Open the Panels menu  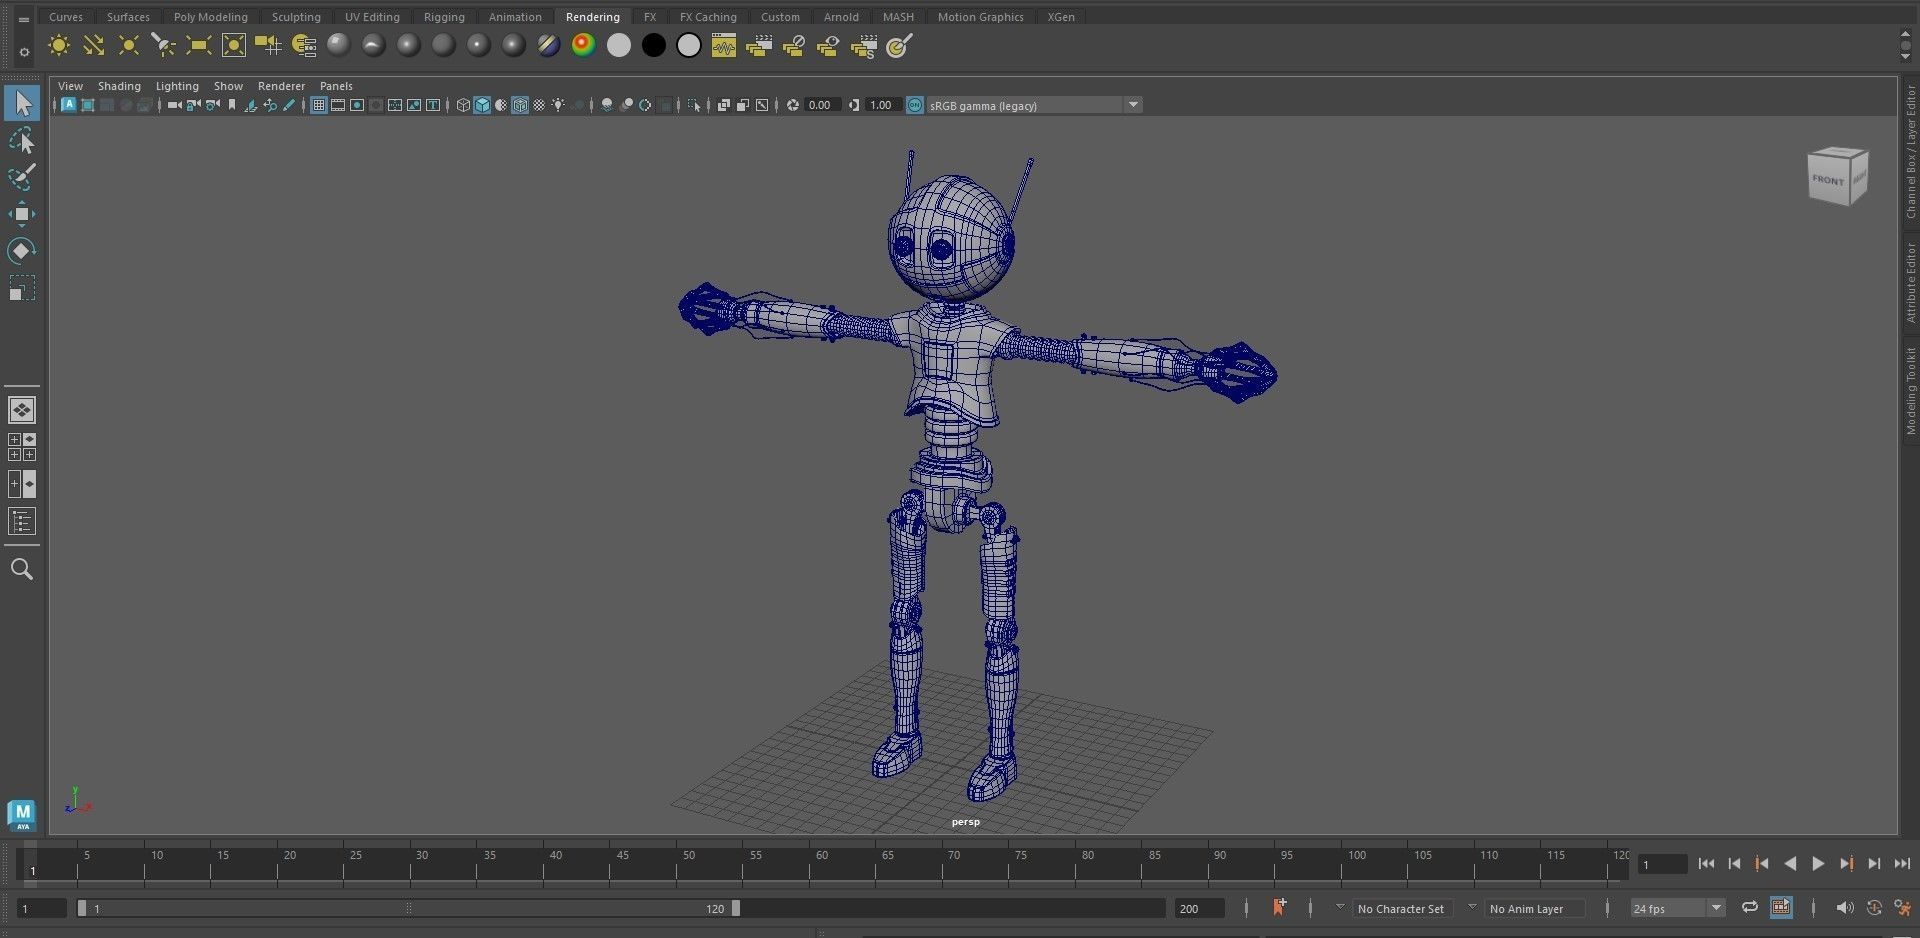336,86
